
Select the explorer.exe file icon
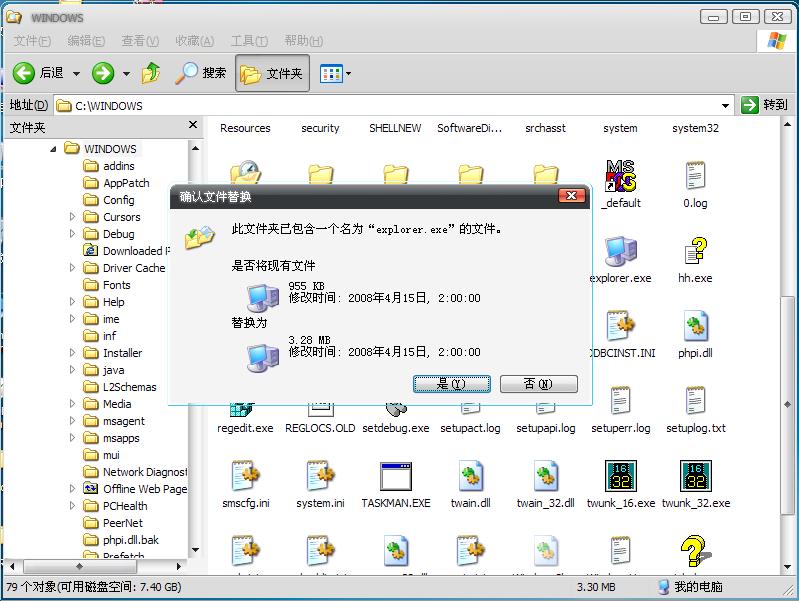coord(620,251)
